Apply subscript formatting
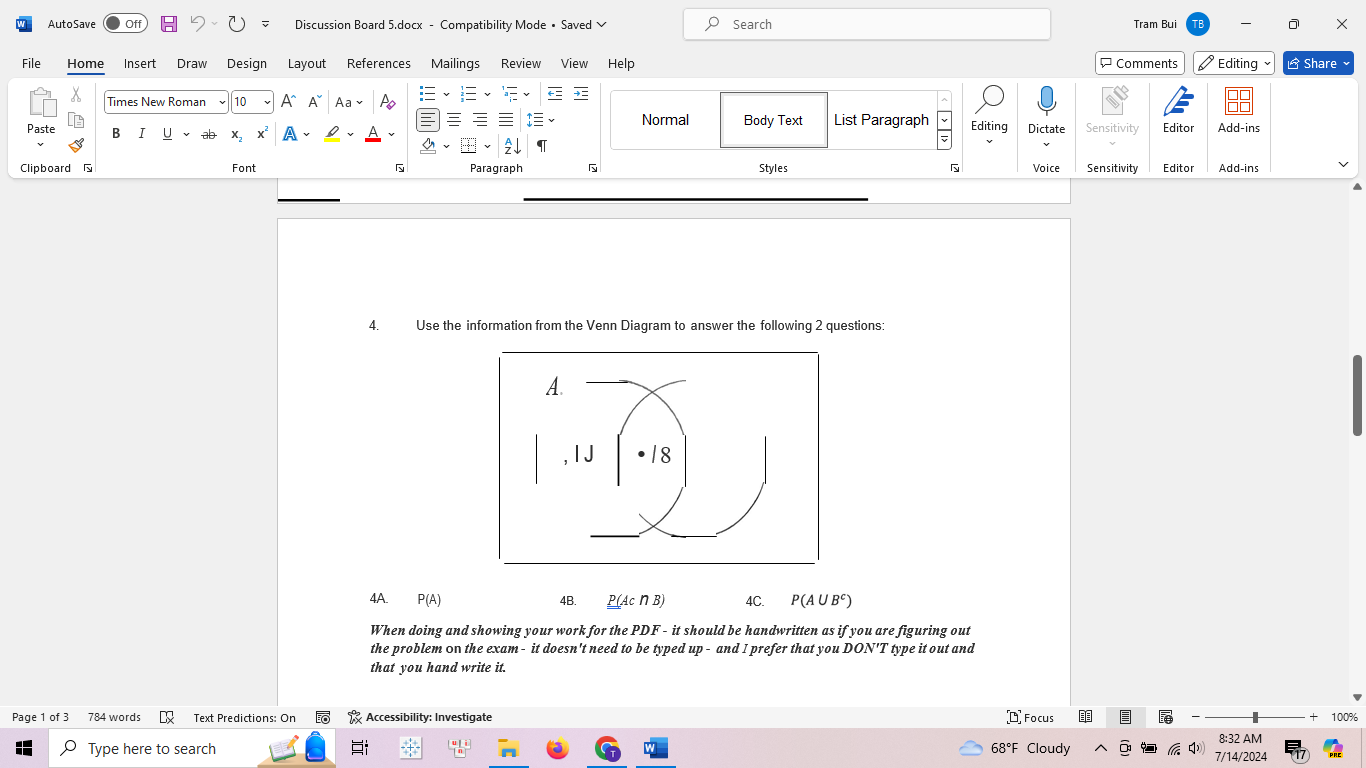Image resolution: width=1366 pixels, height=768 pixels. 236,134
